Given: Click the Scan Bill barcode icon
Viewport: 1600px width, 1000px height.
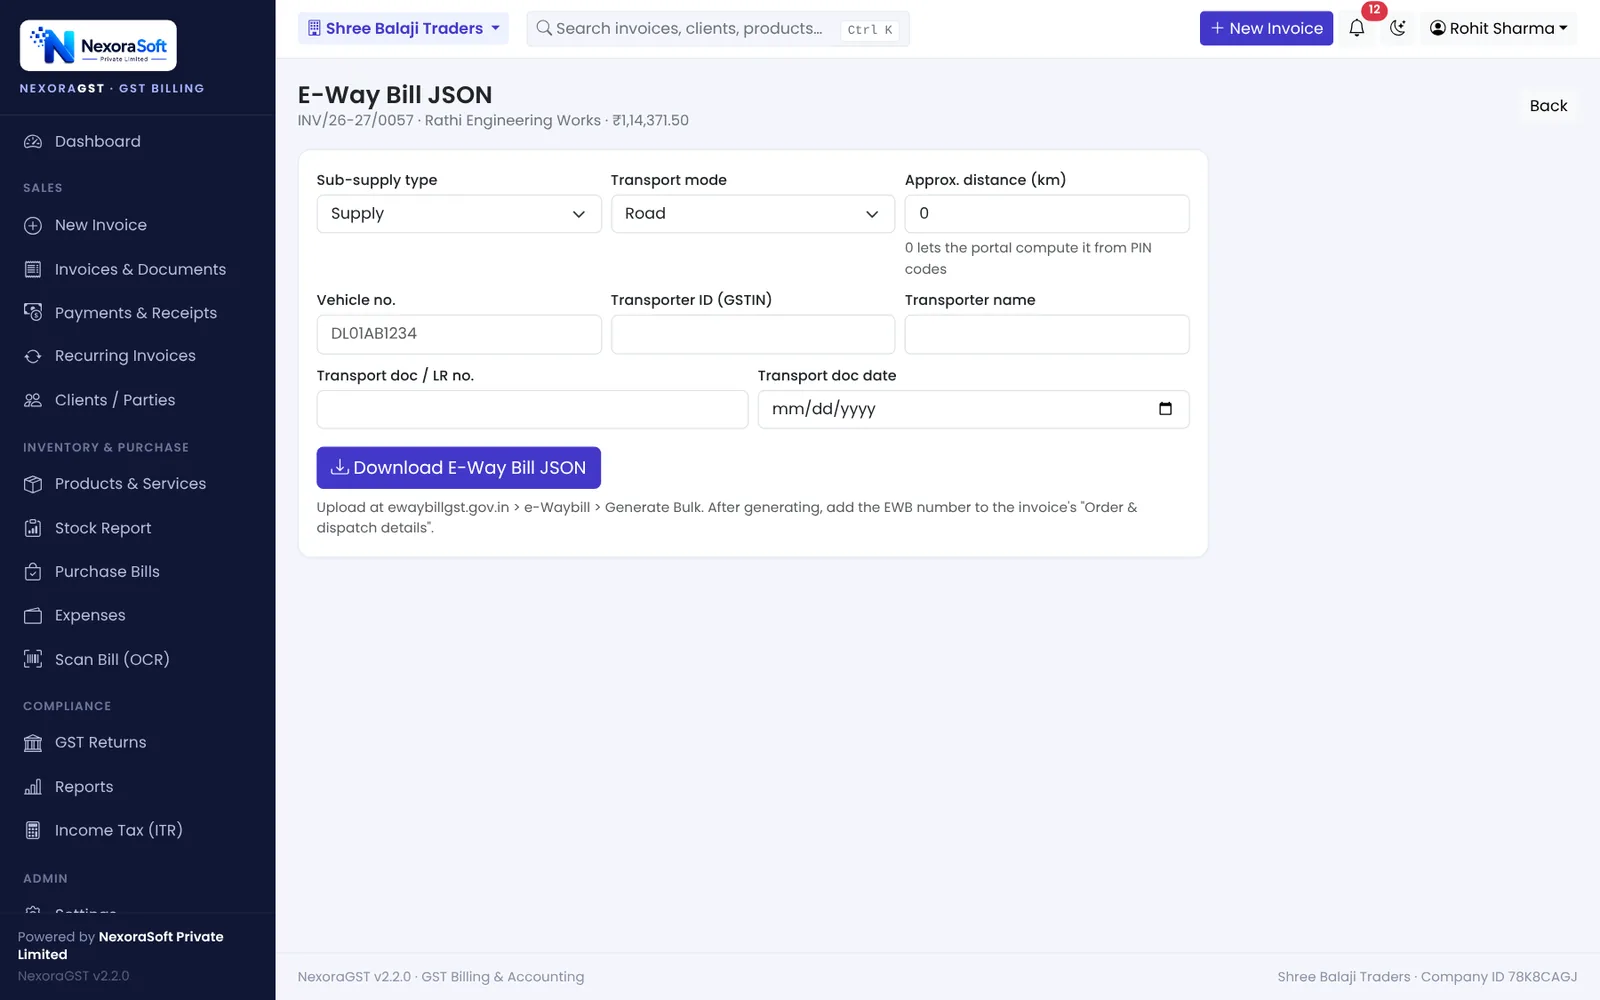Looking at the screenshot, I should point(33,660).
